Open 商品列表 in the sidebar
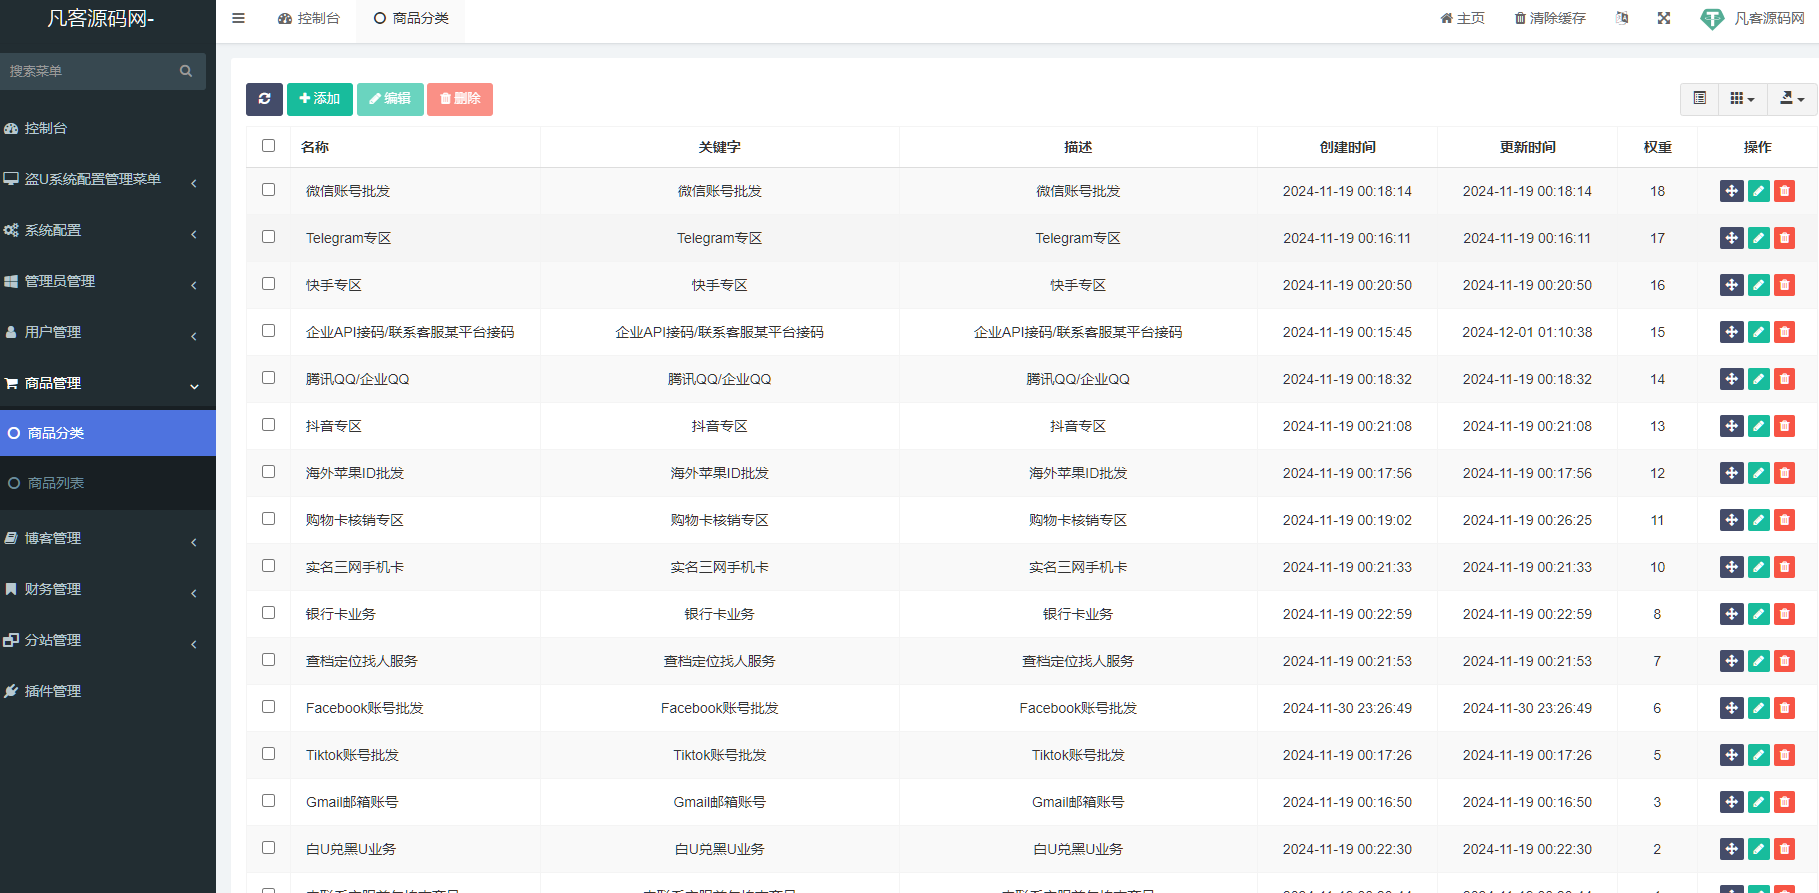This screenshot has height=893, width=1819. tap(108, 483)
